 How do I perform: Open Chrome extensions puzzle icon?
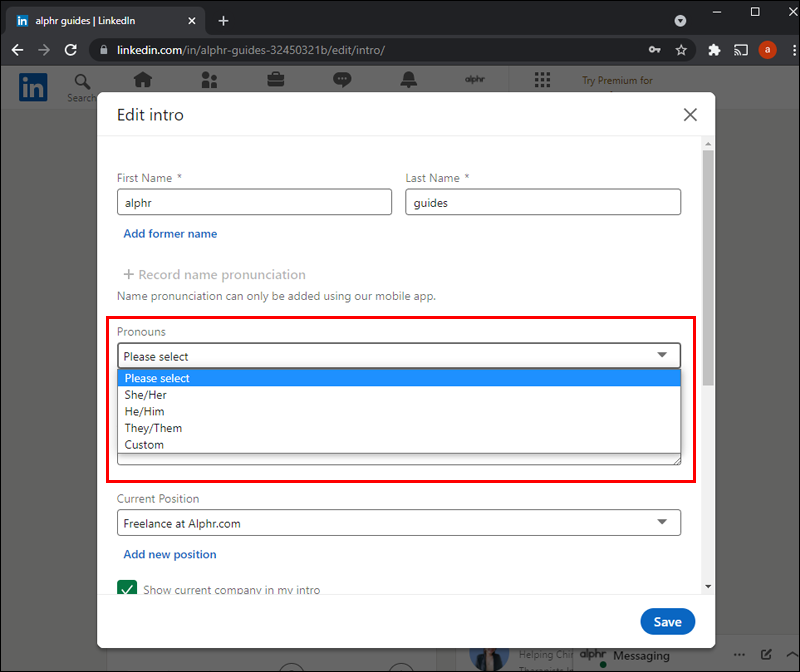(714, 50)
